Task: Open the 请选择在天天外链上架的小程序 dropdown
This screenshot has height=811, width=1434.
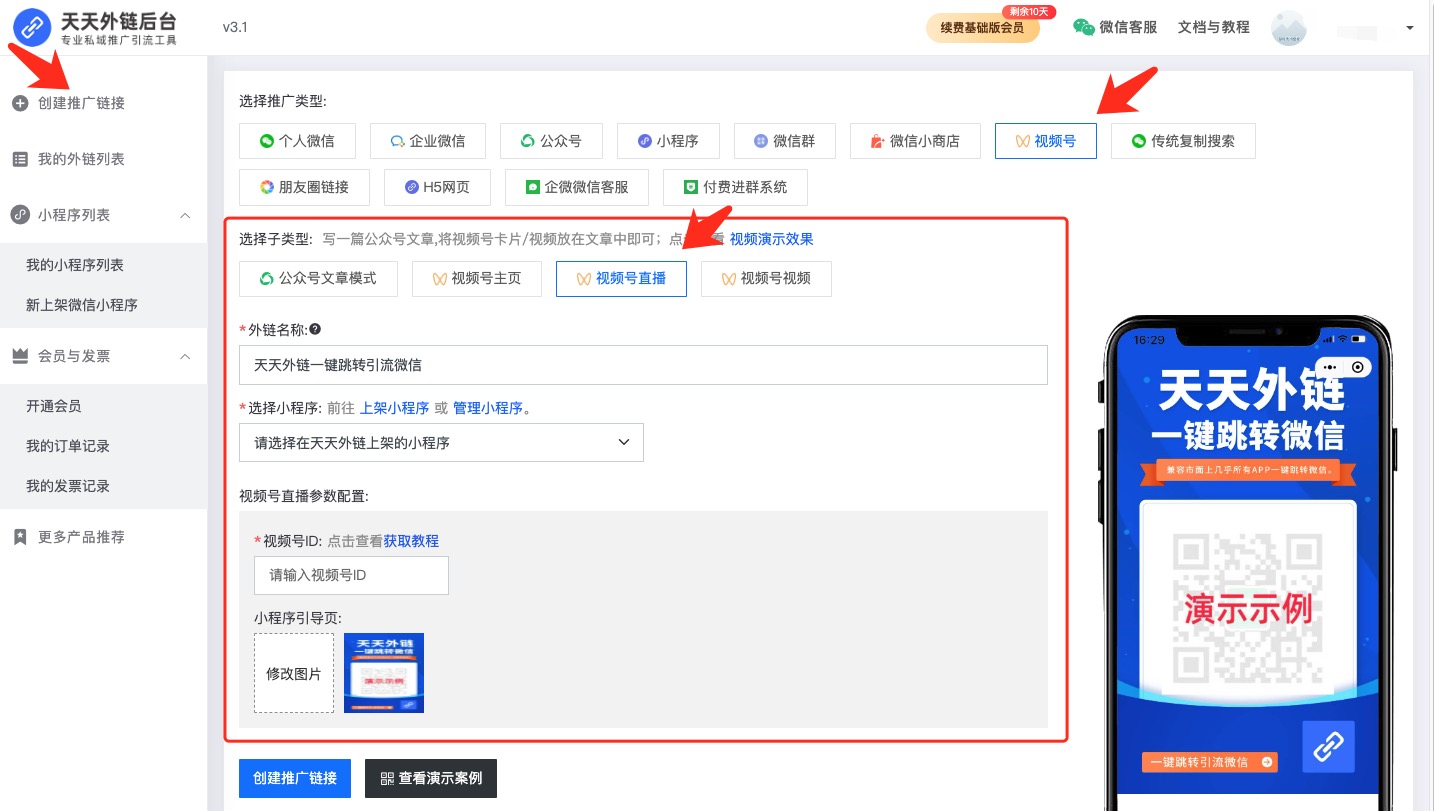Action: point(441,442)
